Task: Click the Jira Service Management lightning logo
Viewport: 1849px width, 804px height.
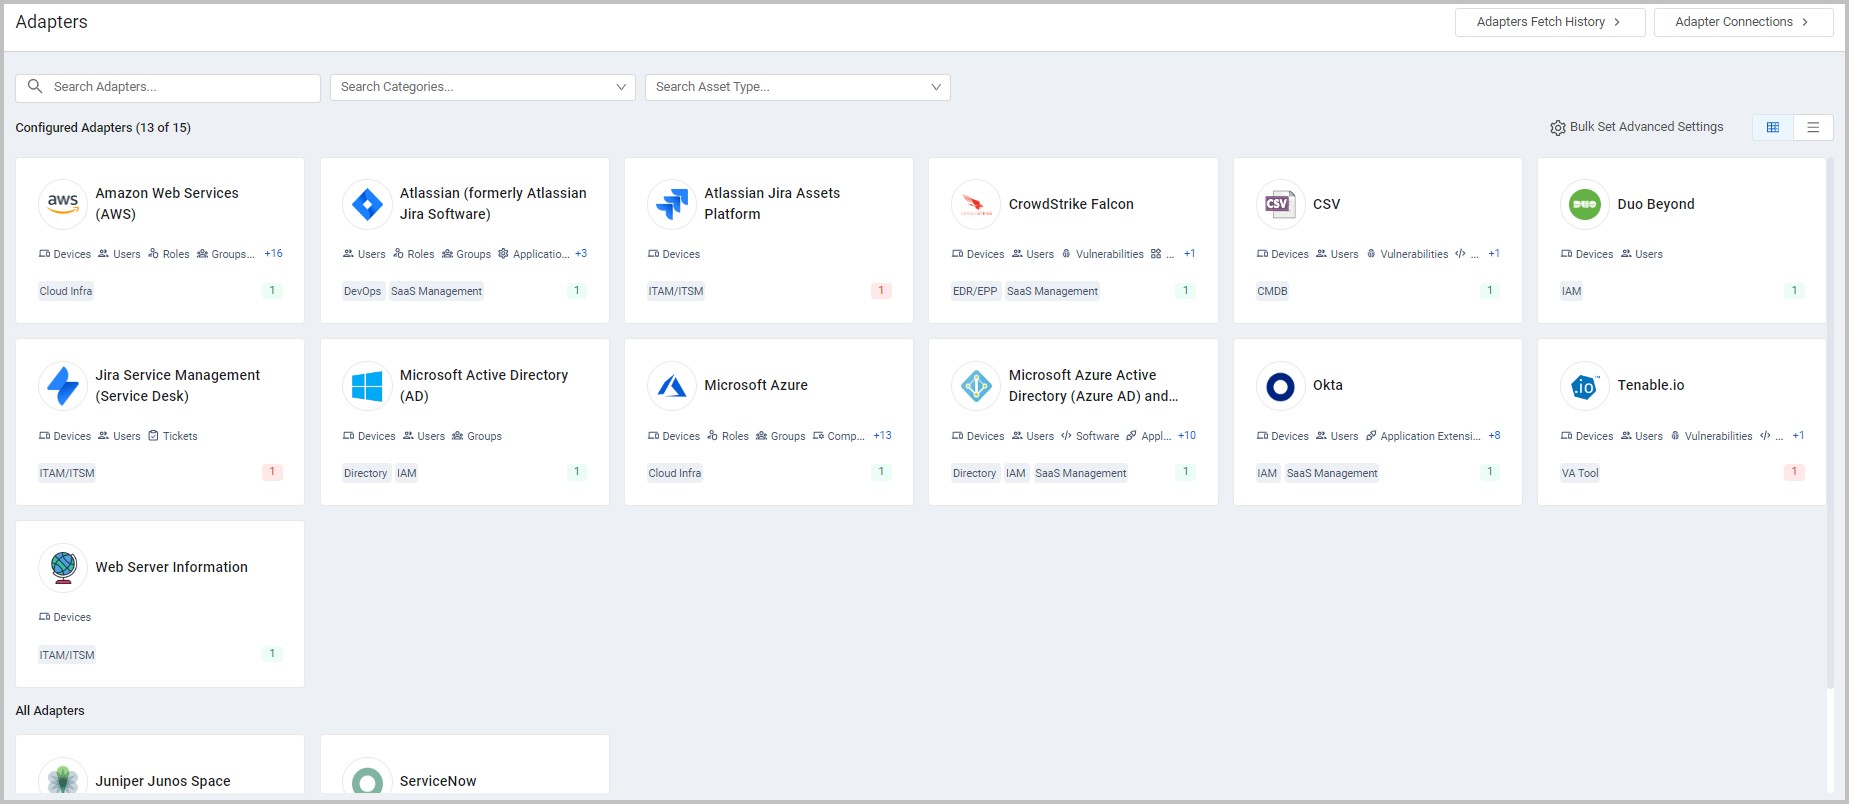Action: tap(63, 386)
